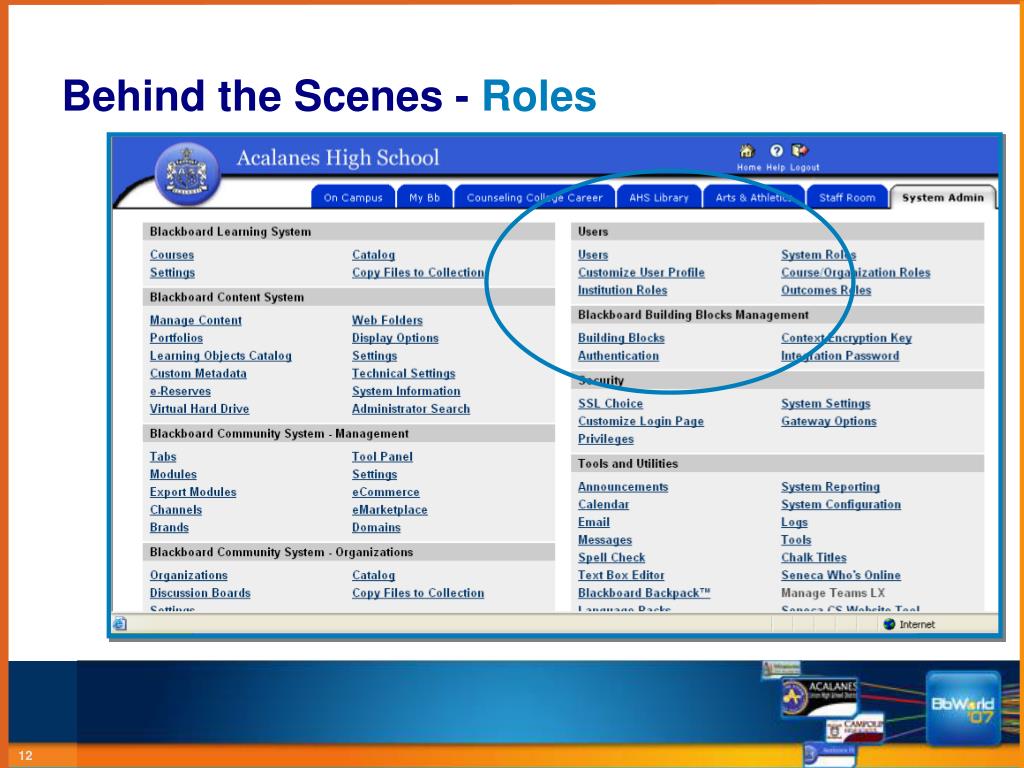Open the Modules link
Image resolution: width=1024 pixels, height=768 pixels.
click(x=173, y=474)
